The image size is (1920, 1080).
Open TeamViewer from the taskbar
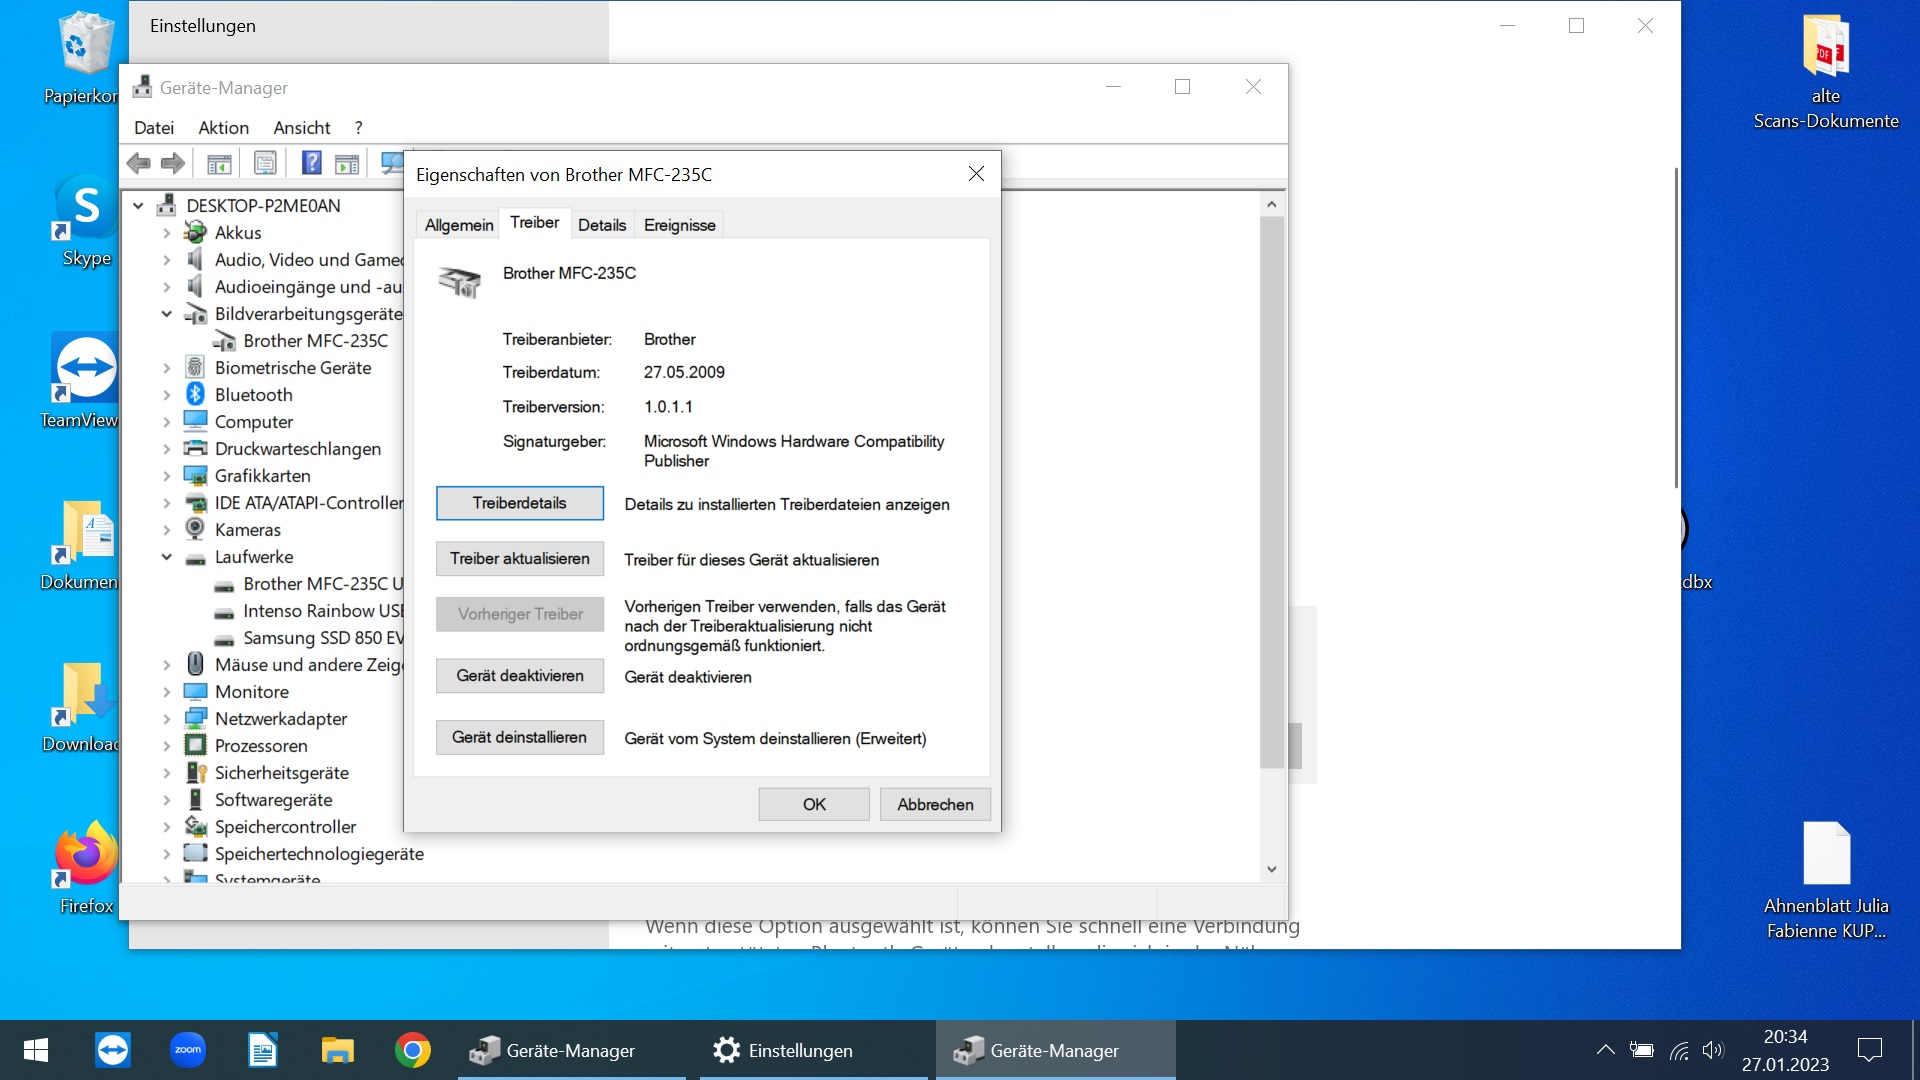[x=113, y=1050]
